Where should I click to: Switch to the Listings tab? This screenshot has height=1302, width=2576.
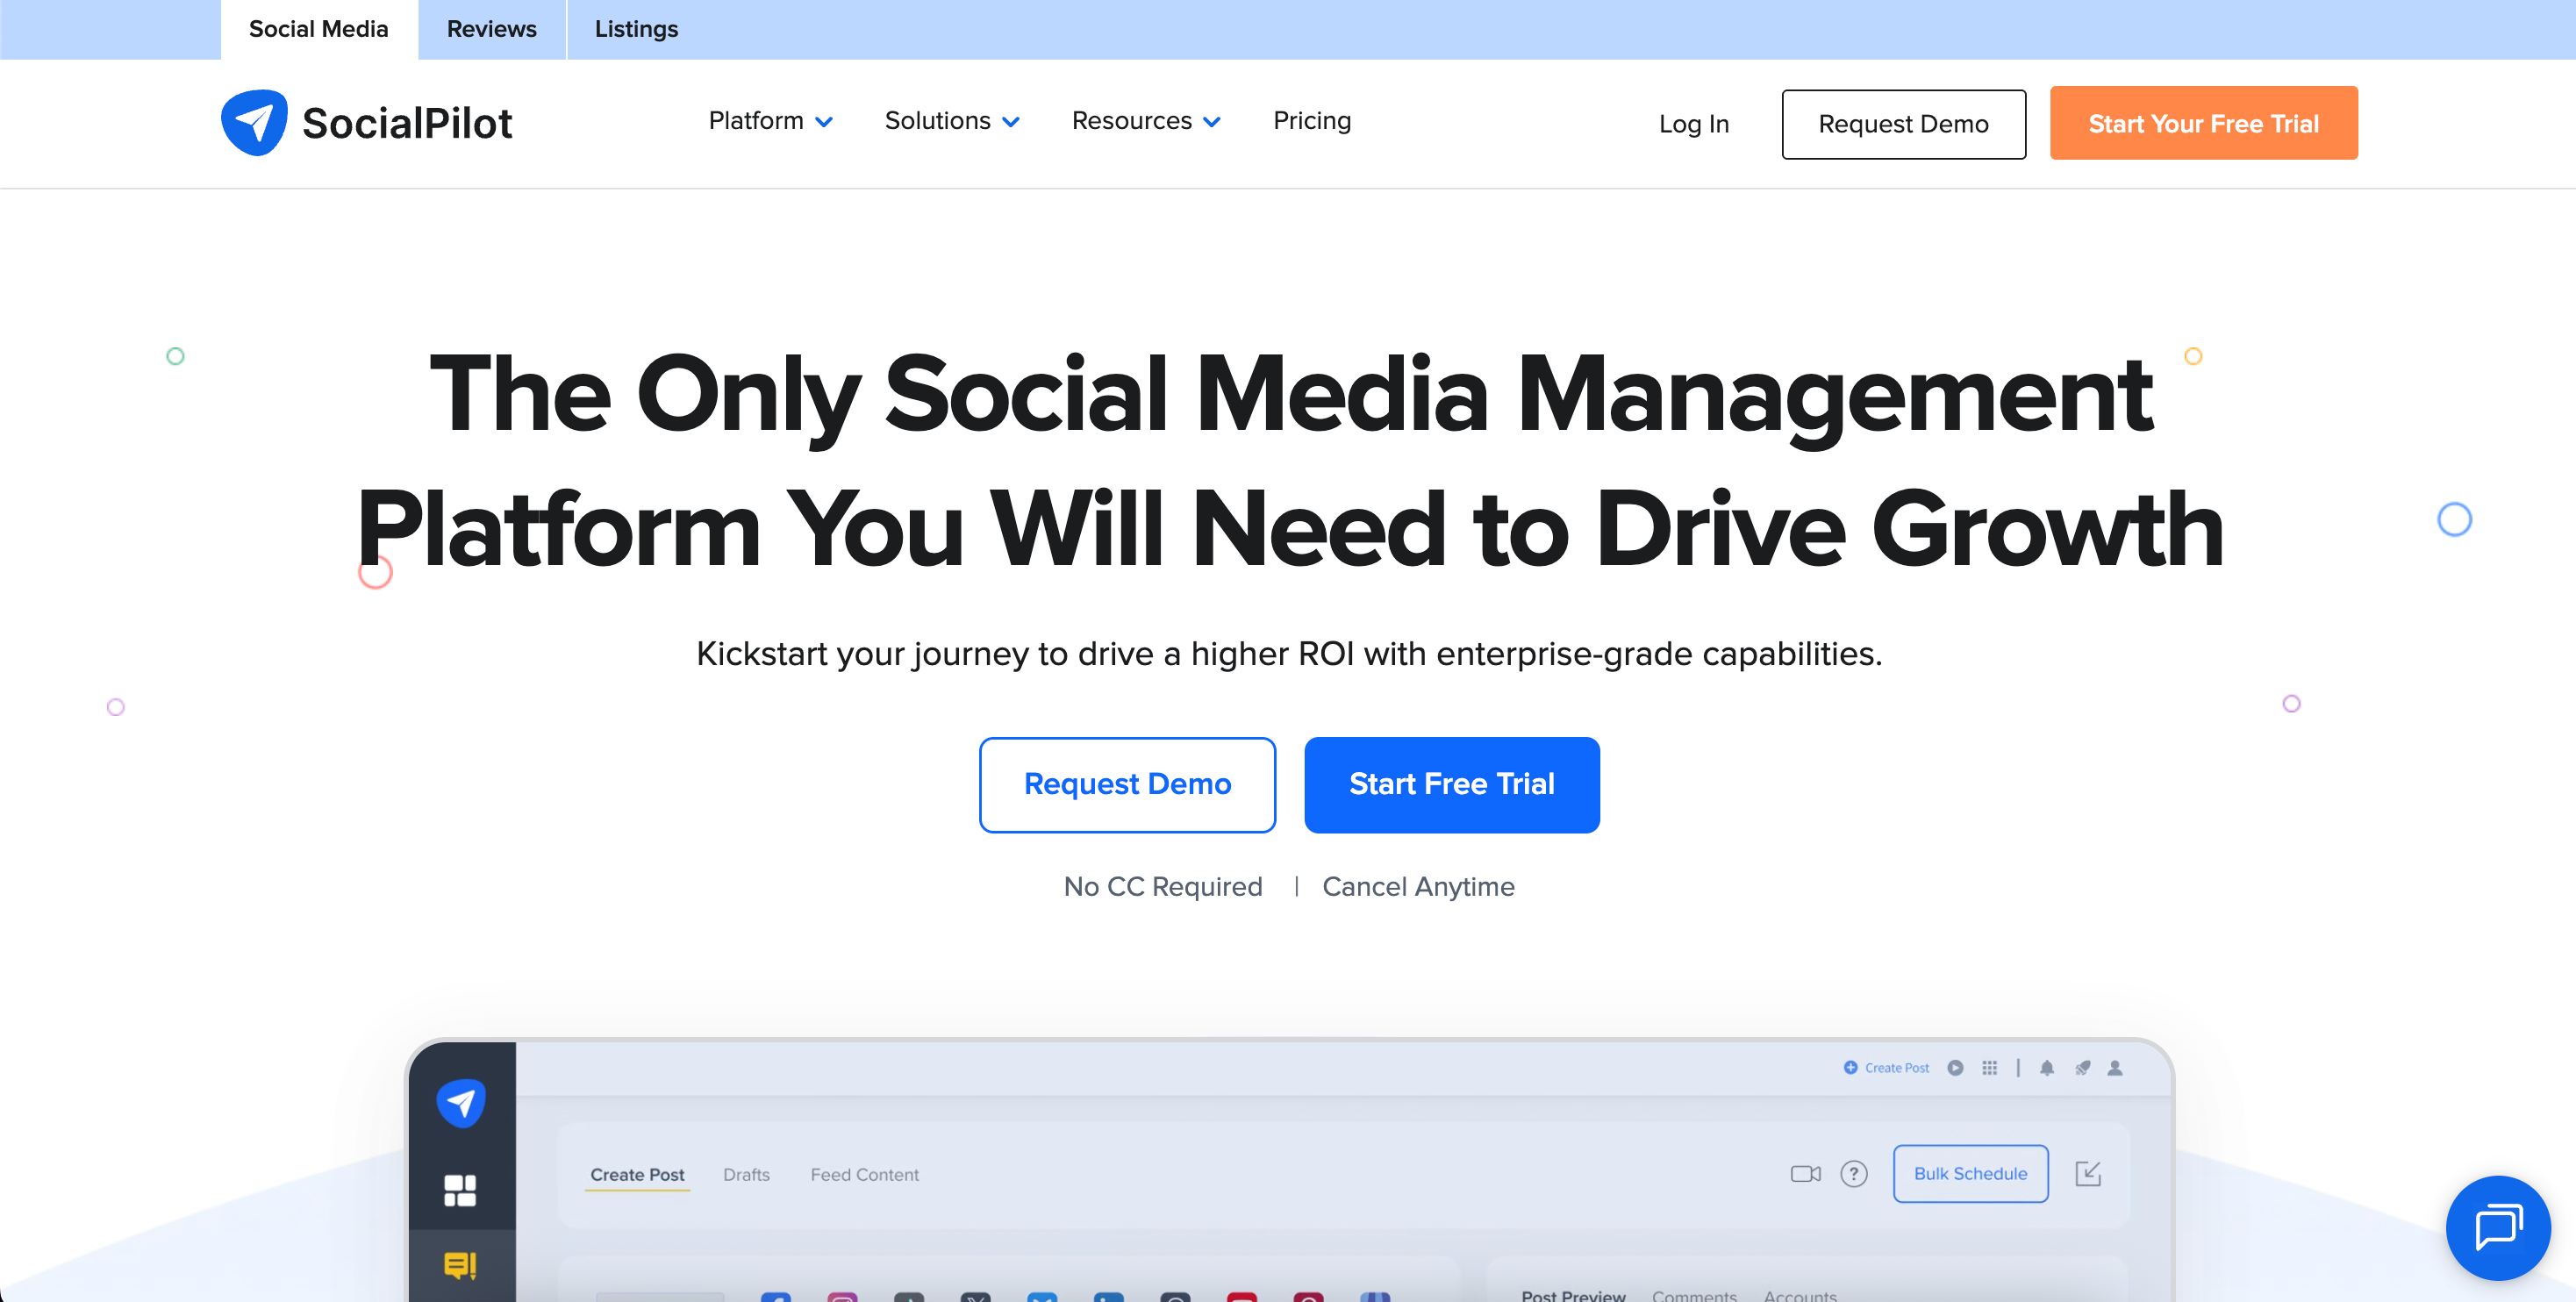tap(636, 29)
